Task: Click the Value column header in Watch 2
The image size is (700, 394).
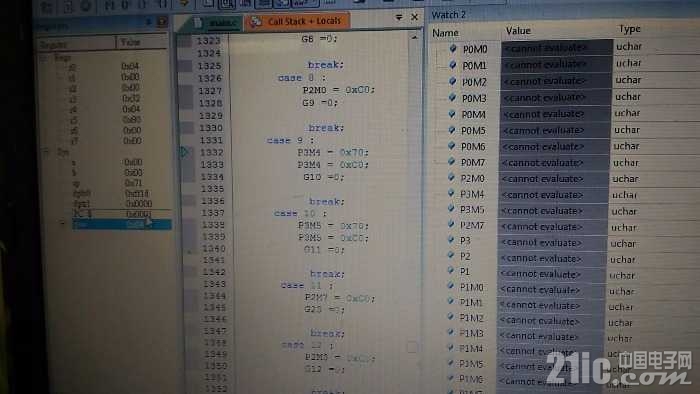Action: [x=518, y=31]
